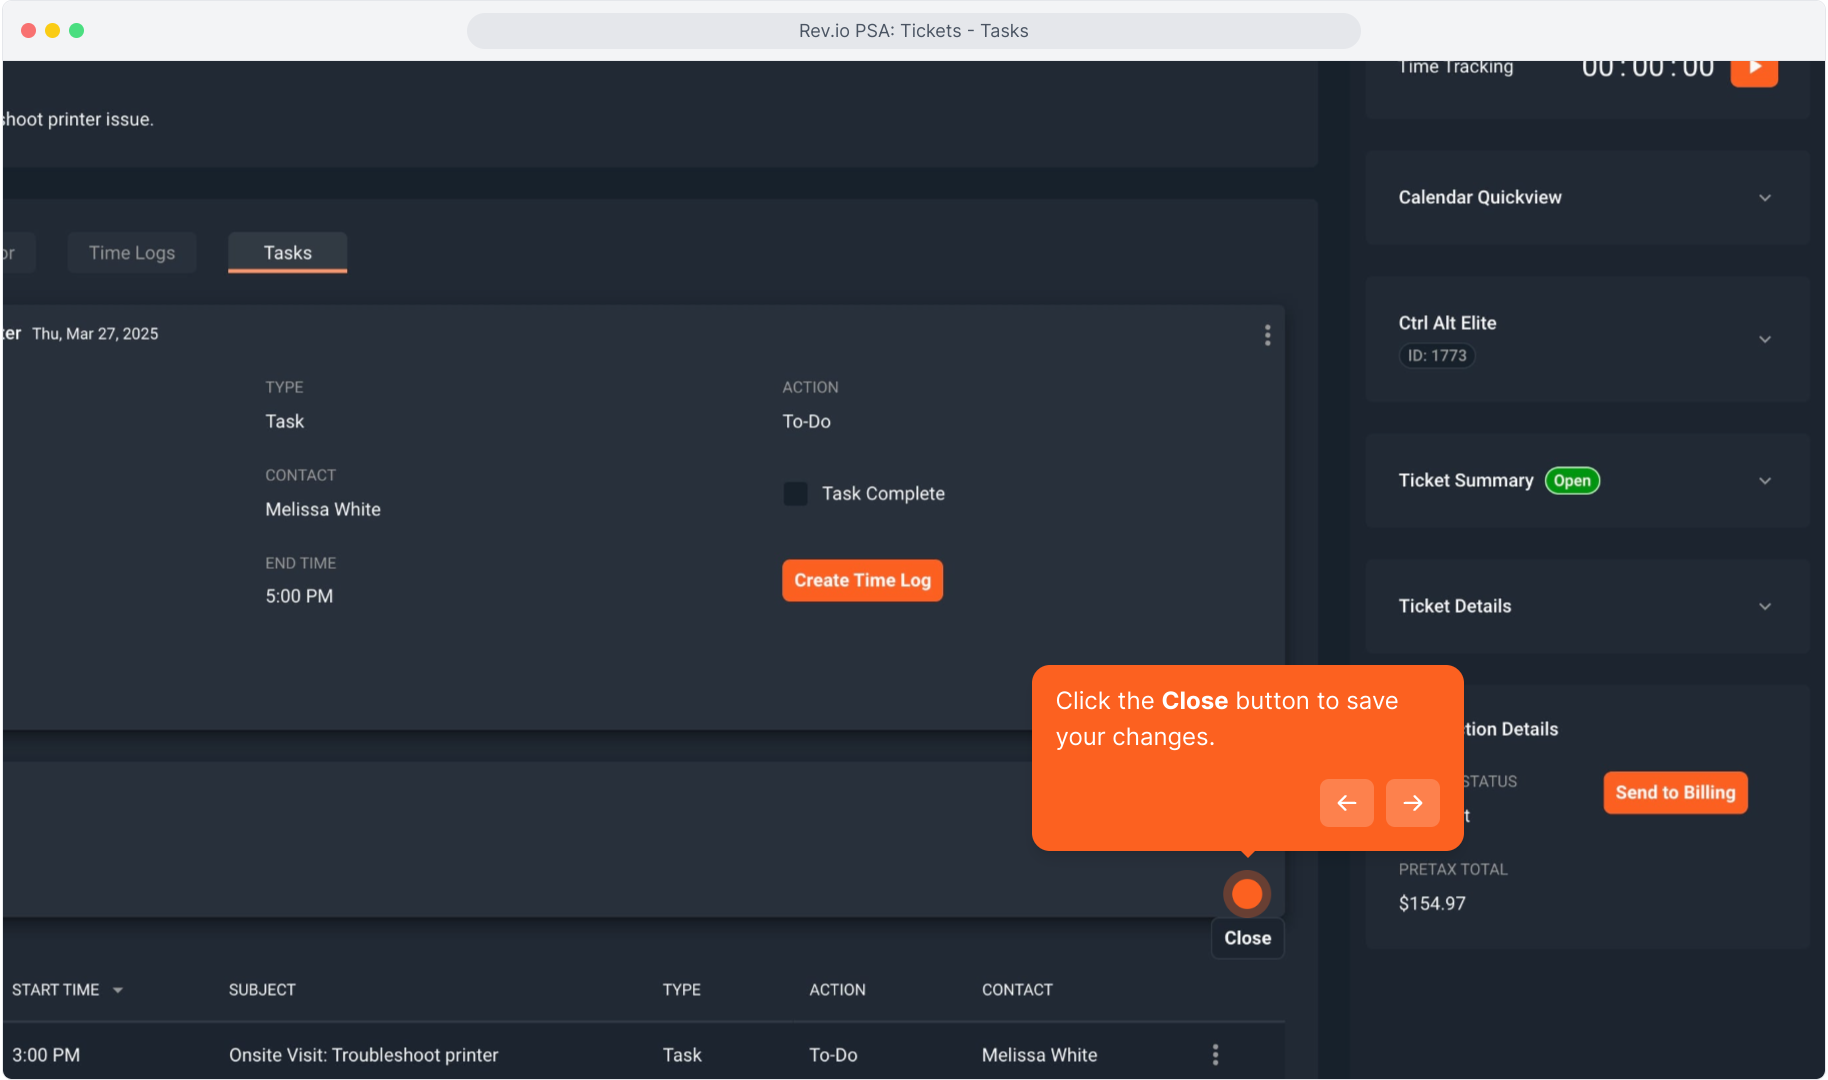Click the orange tour hotspot above Close
This screenshot has height=1080, width=1828.
pos(1246,893)
